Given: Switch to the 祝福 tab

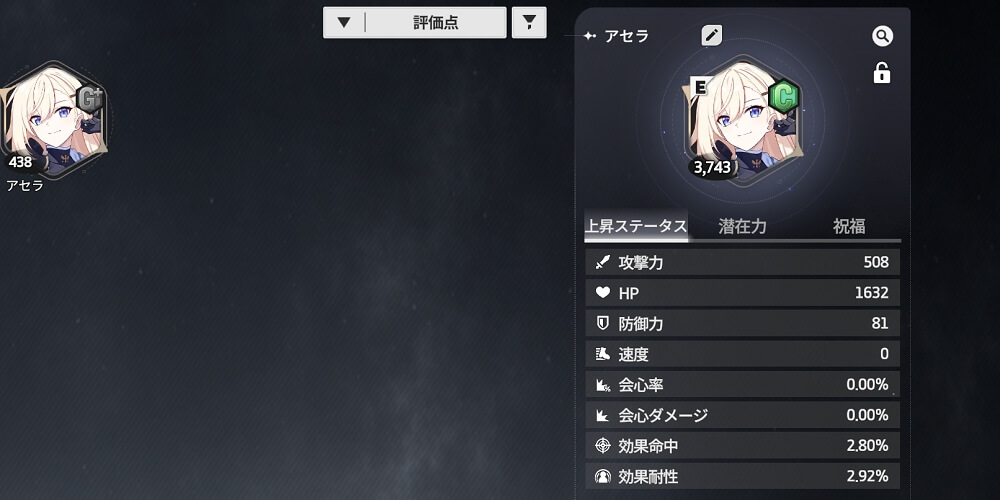Looking at the screenshot, I should click(x=849, y=226).
